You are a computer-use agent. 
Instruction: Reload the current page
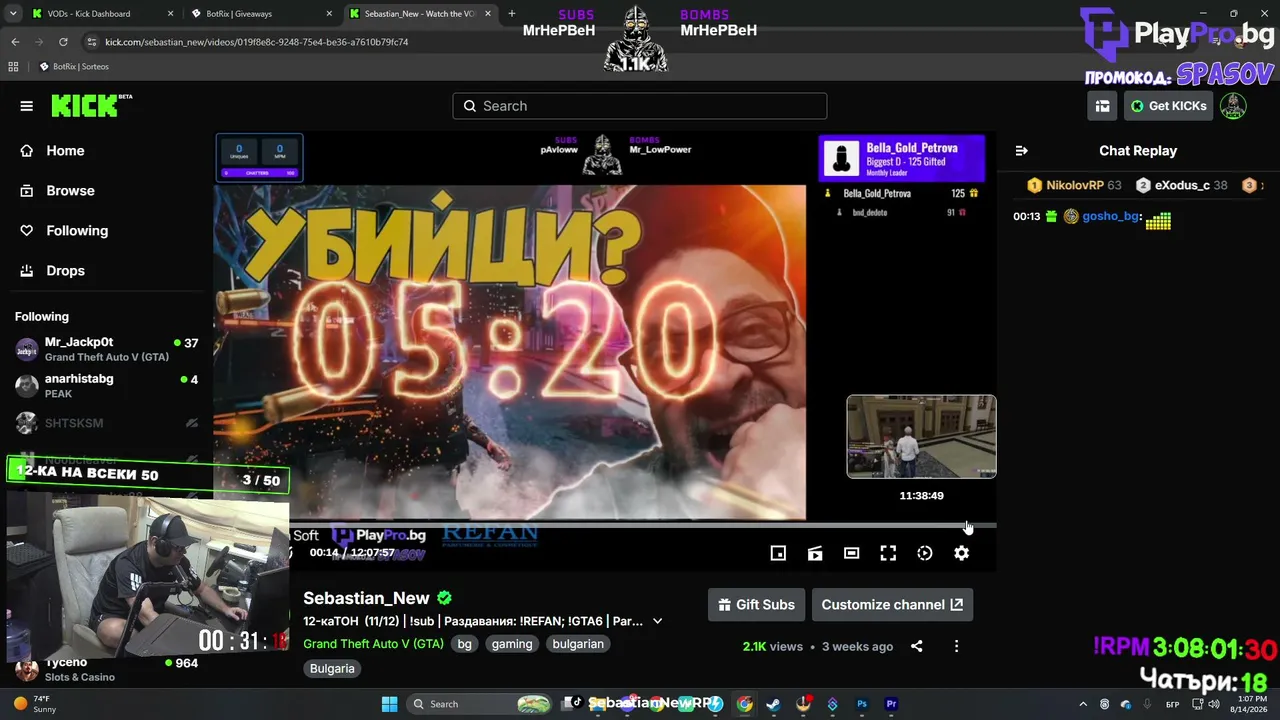pos(63,42)
